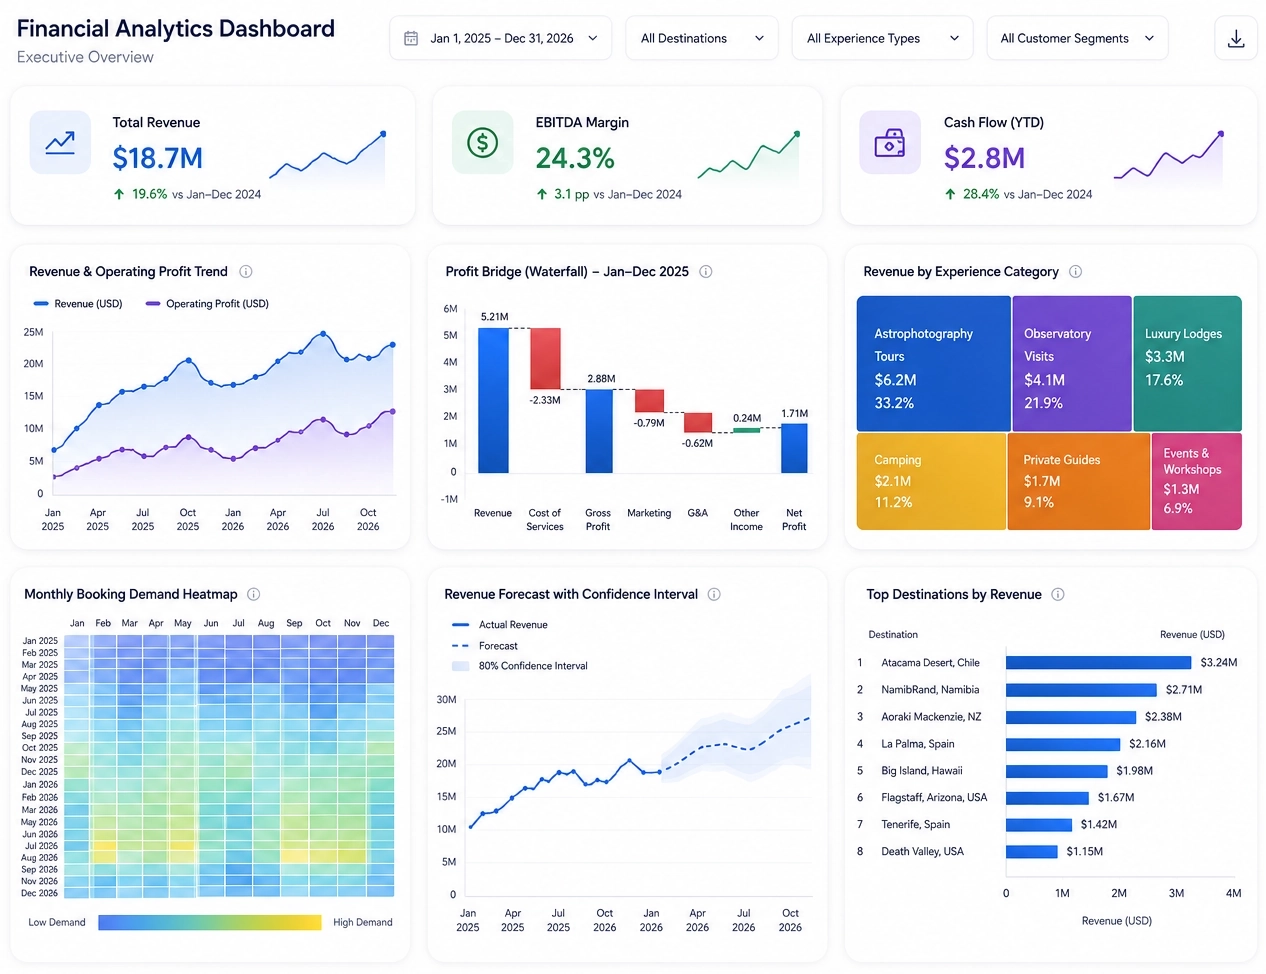Open info icon for Monthly Booking Demand Heatmap

click(x=254, y=594)
